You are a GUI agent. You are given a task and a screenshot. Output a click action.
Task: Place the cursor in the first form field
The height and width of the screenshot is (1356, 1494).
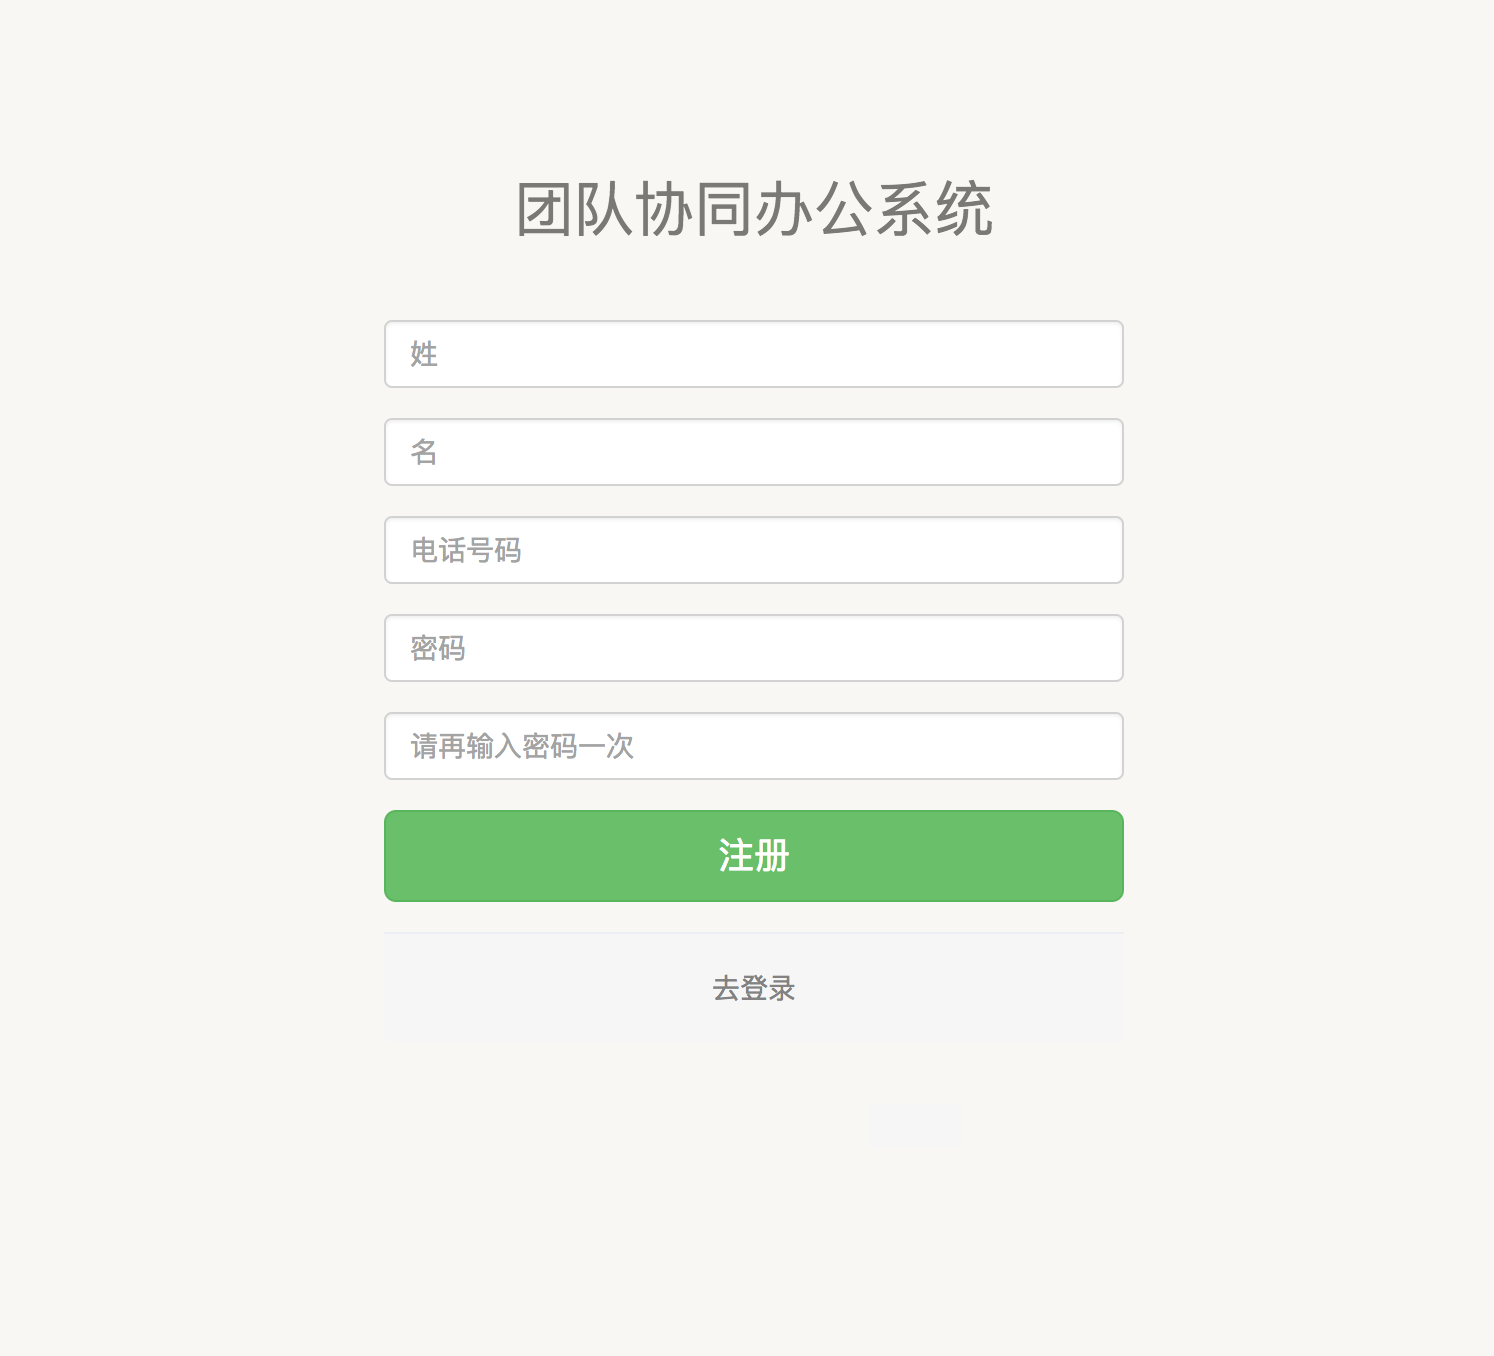tap(753, 354)
